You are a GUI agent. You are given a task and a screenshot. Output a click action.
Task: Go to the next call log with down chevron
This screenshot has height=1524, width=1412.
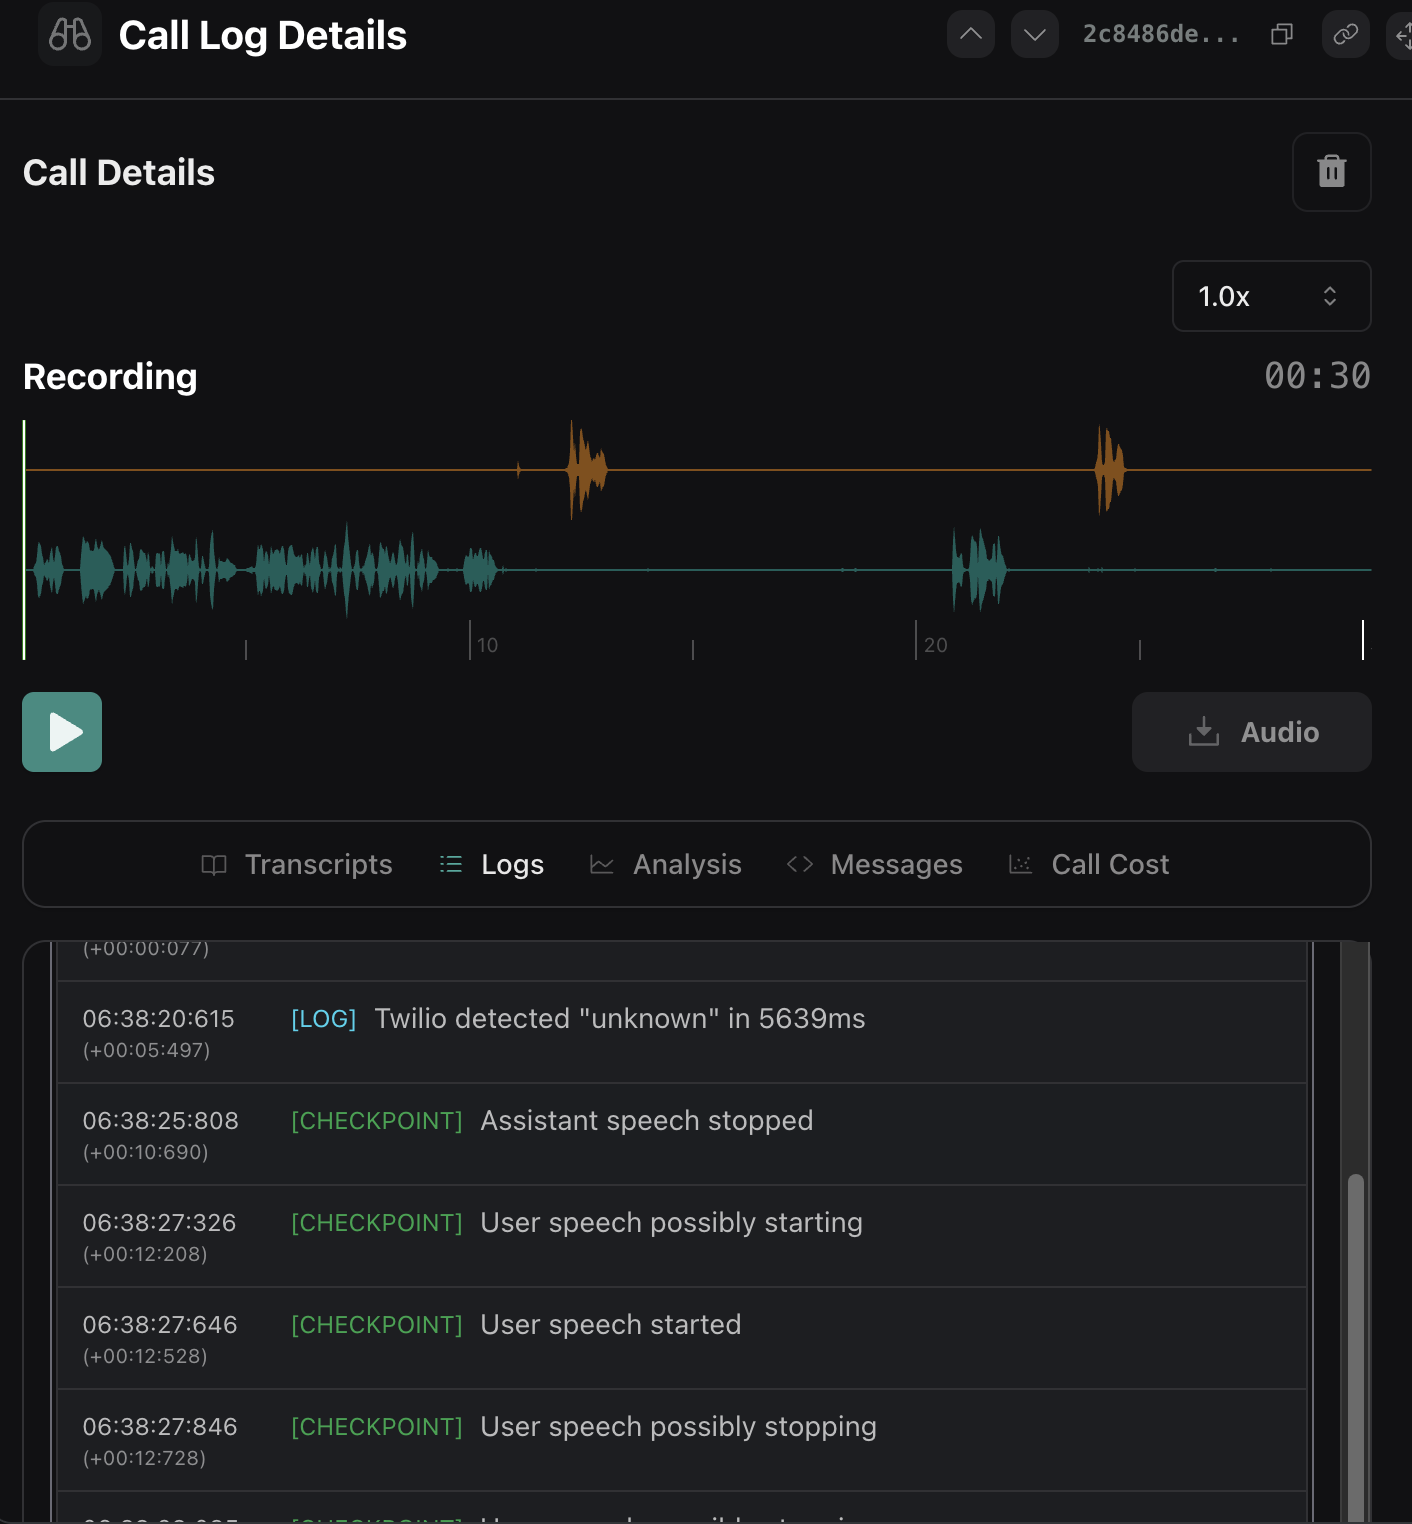pyautogui.click(x=1035, y=35)
